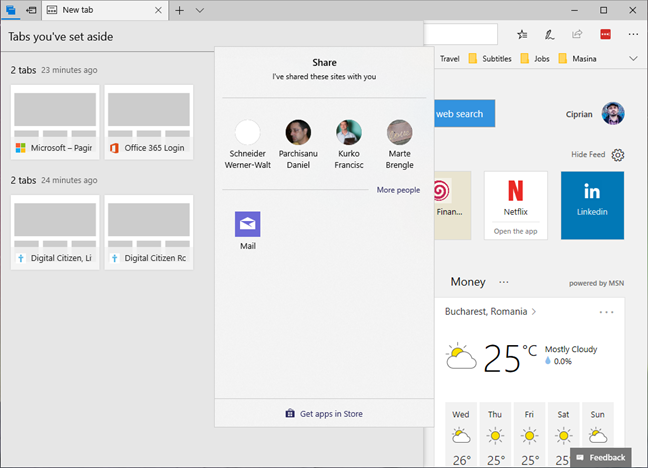Click Open the app under Netflix
This screenshot has height=468, width=648.
[x=516, y=232]
